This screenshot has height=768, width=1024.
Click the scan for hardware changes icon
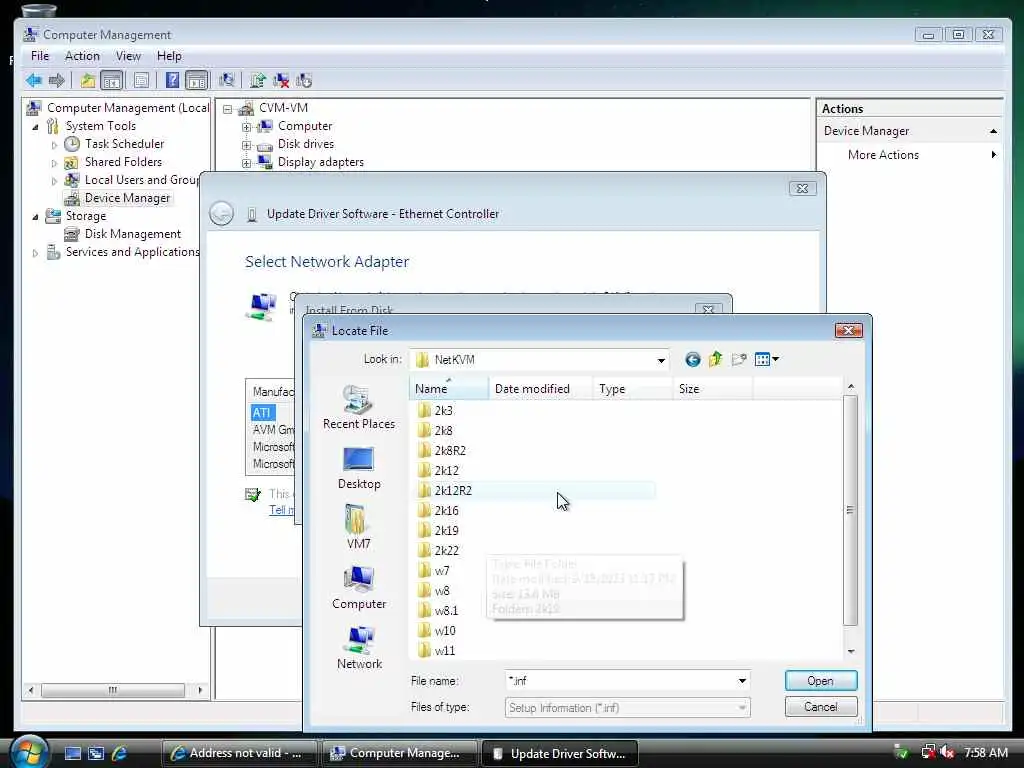click(x=227, y=80)
